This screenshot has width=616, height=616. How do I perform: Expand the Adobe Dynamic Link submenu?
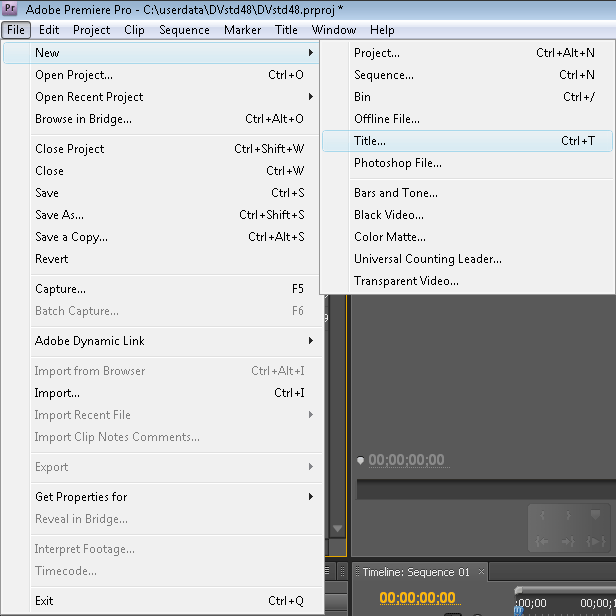(161, 341)
